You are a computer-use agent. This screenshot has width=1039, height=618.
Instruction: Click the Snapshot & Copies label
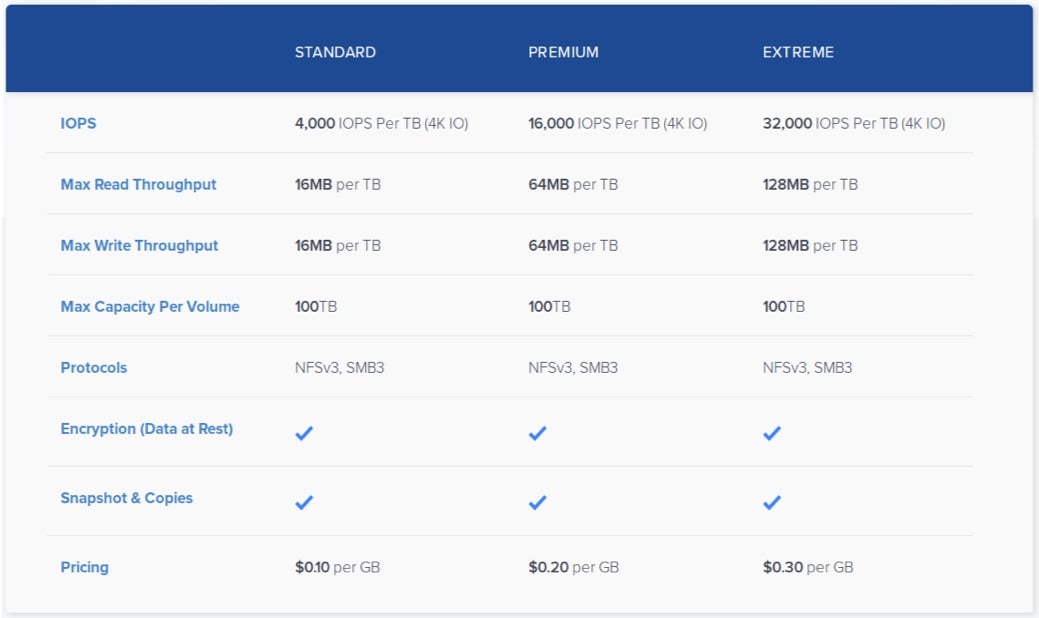126,497
